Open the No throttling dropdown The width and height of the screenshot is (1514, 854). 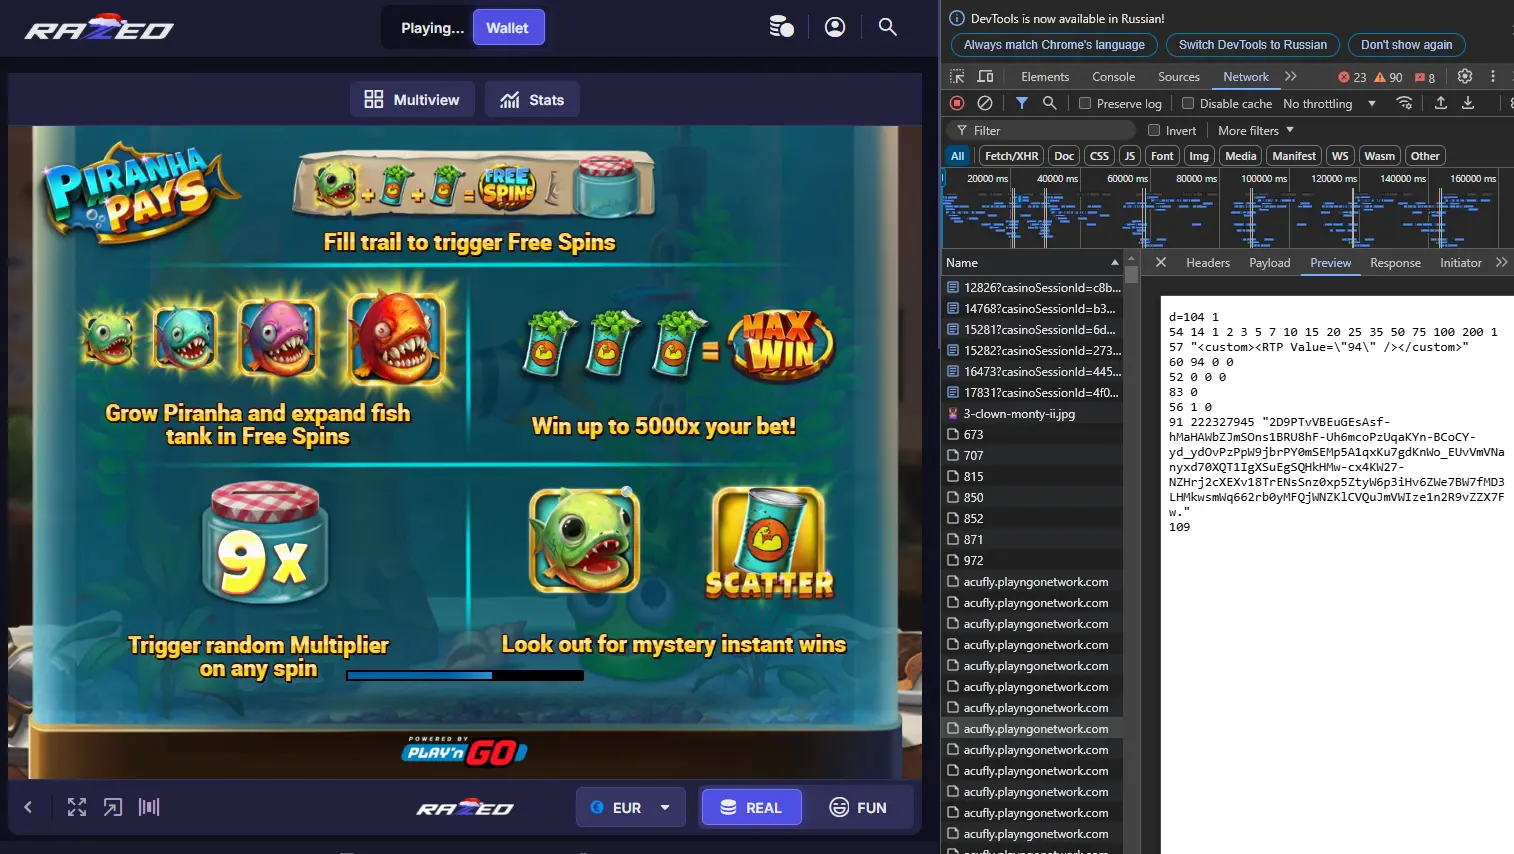pos(1329,103)
